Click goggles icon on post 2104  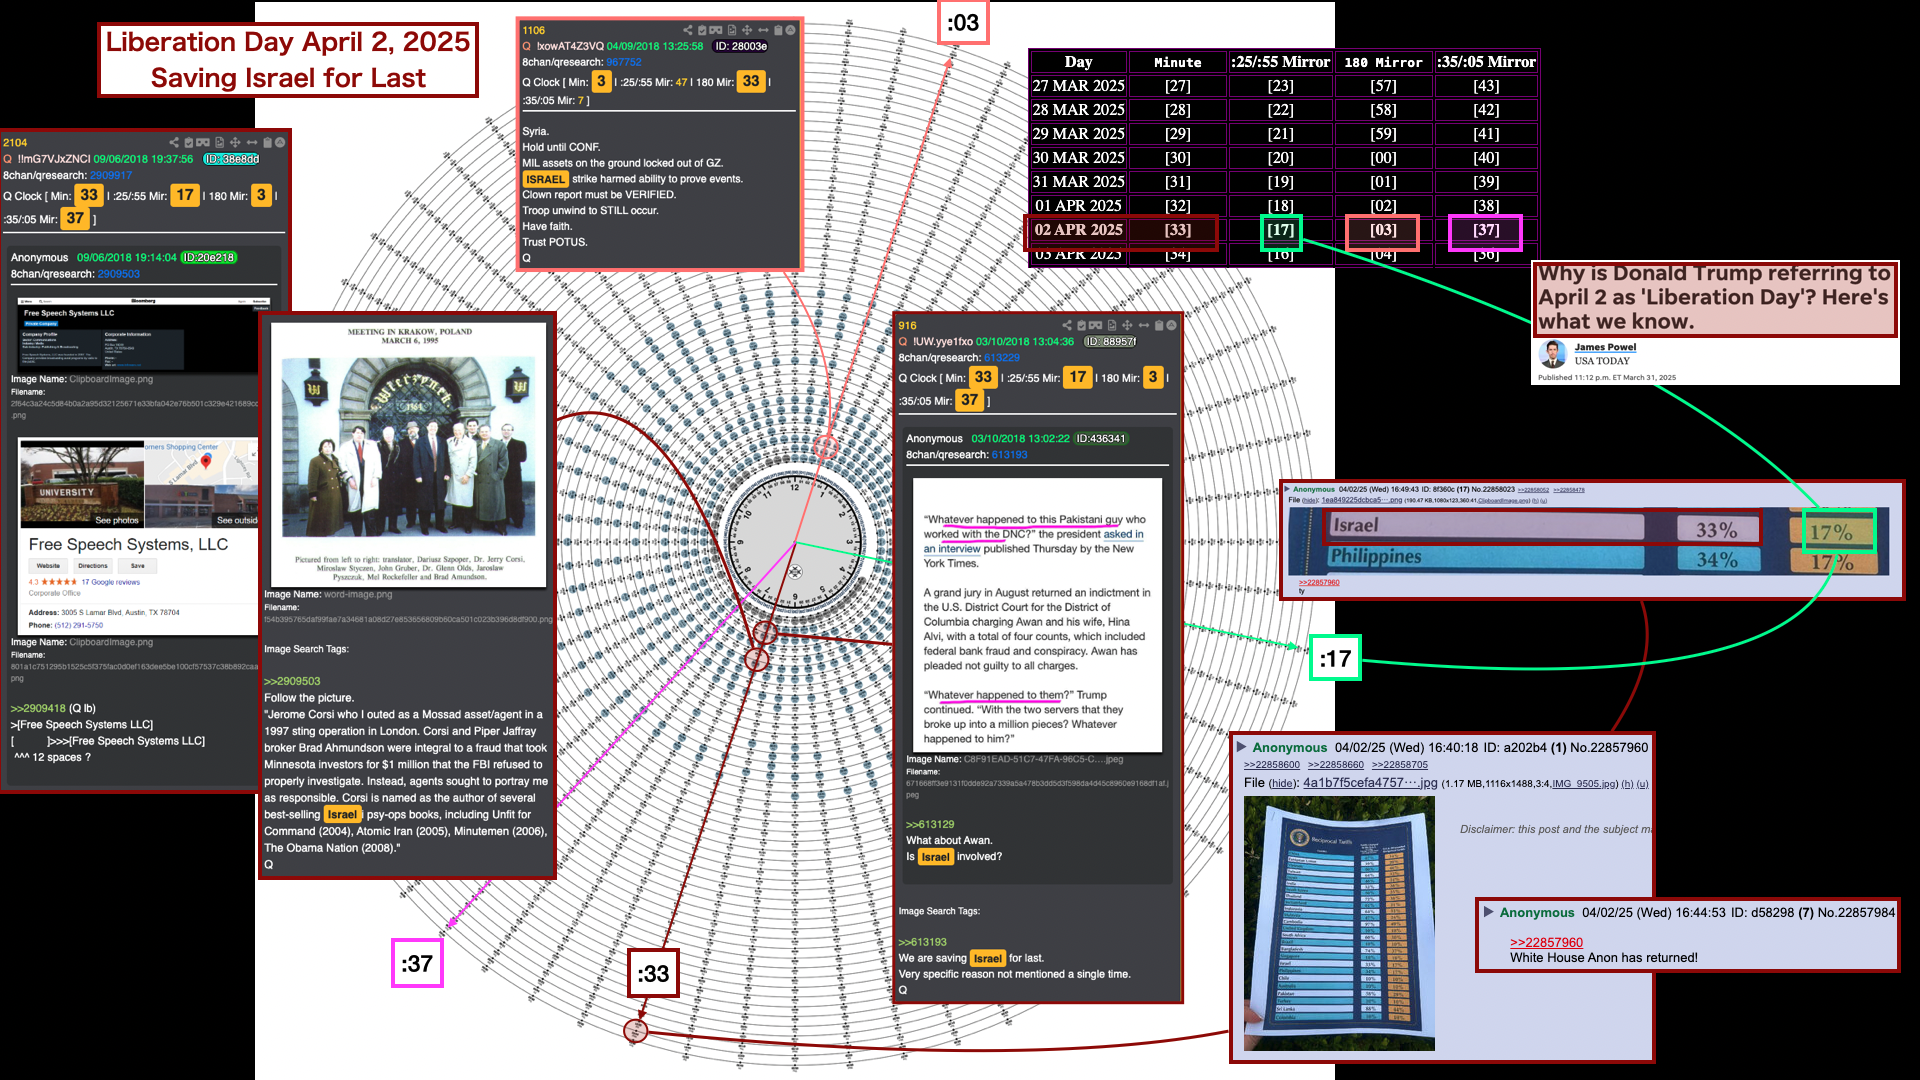coord(203,143)
